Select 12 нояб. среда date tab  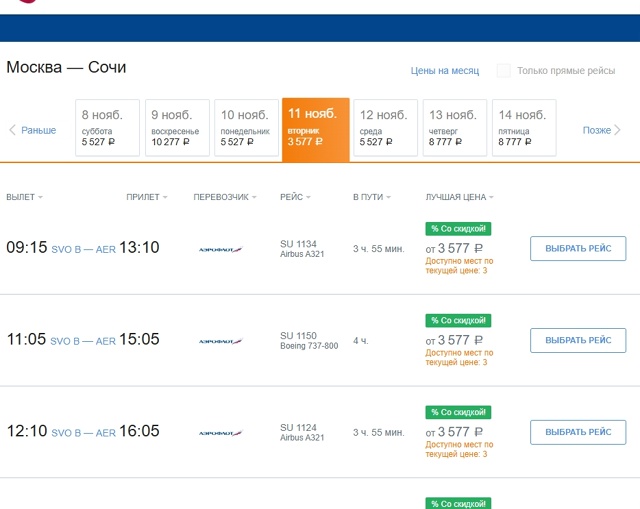(386, 129)
